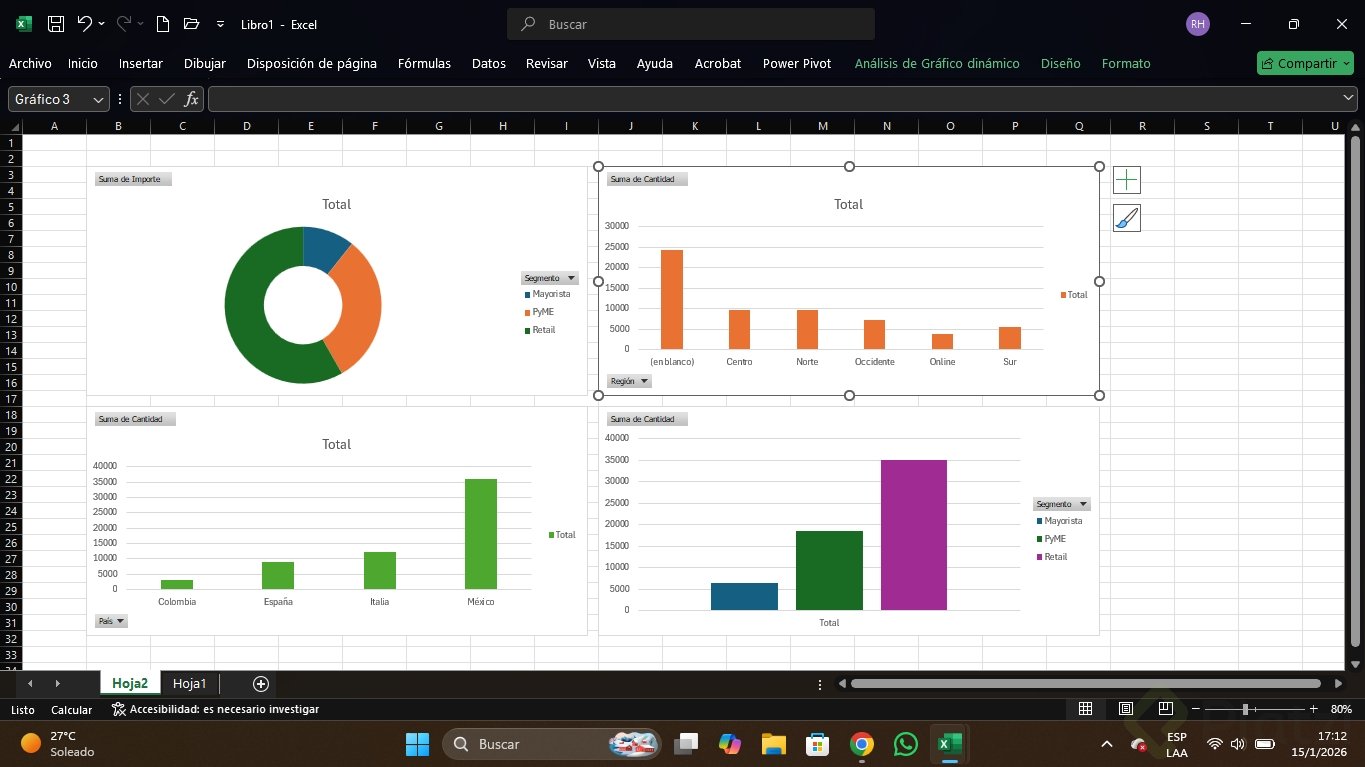Confirm formula entry with the checkmark icon
1365x767 pixels.
167,99
